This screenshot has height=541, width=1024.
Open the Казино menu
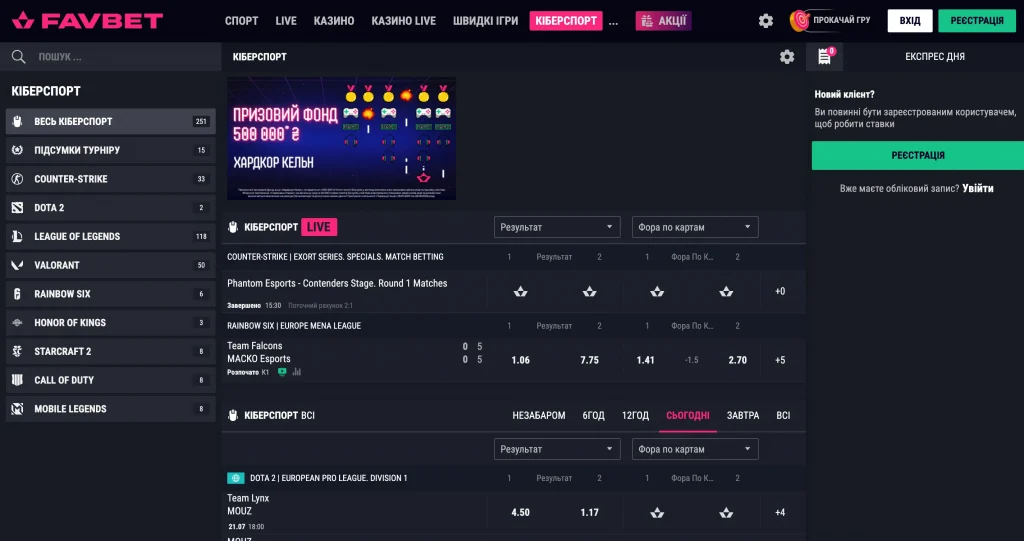click(x=334, y=21)
